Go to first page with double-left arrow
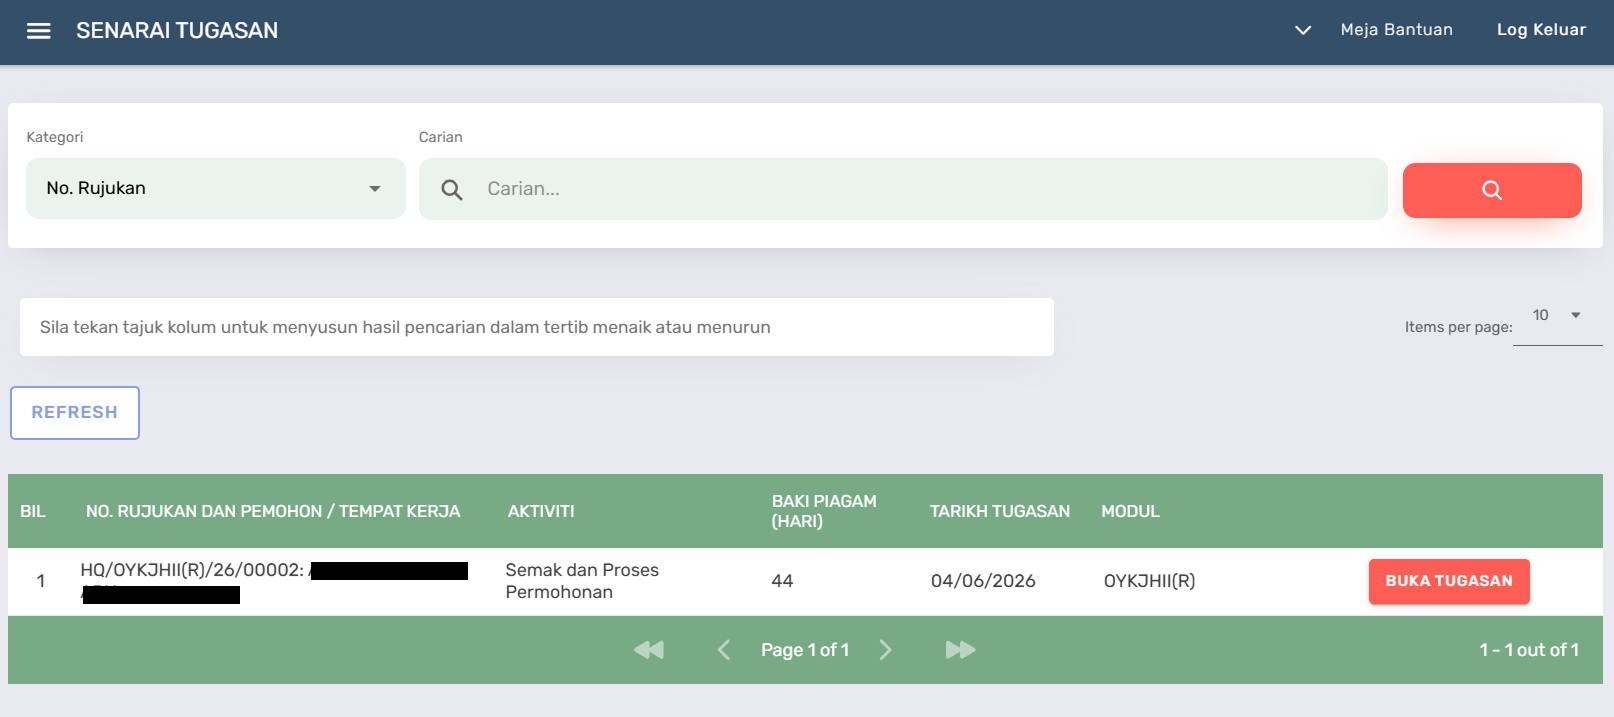Viewport: 1614px width, 717px height. (x=649, y=650)
